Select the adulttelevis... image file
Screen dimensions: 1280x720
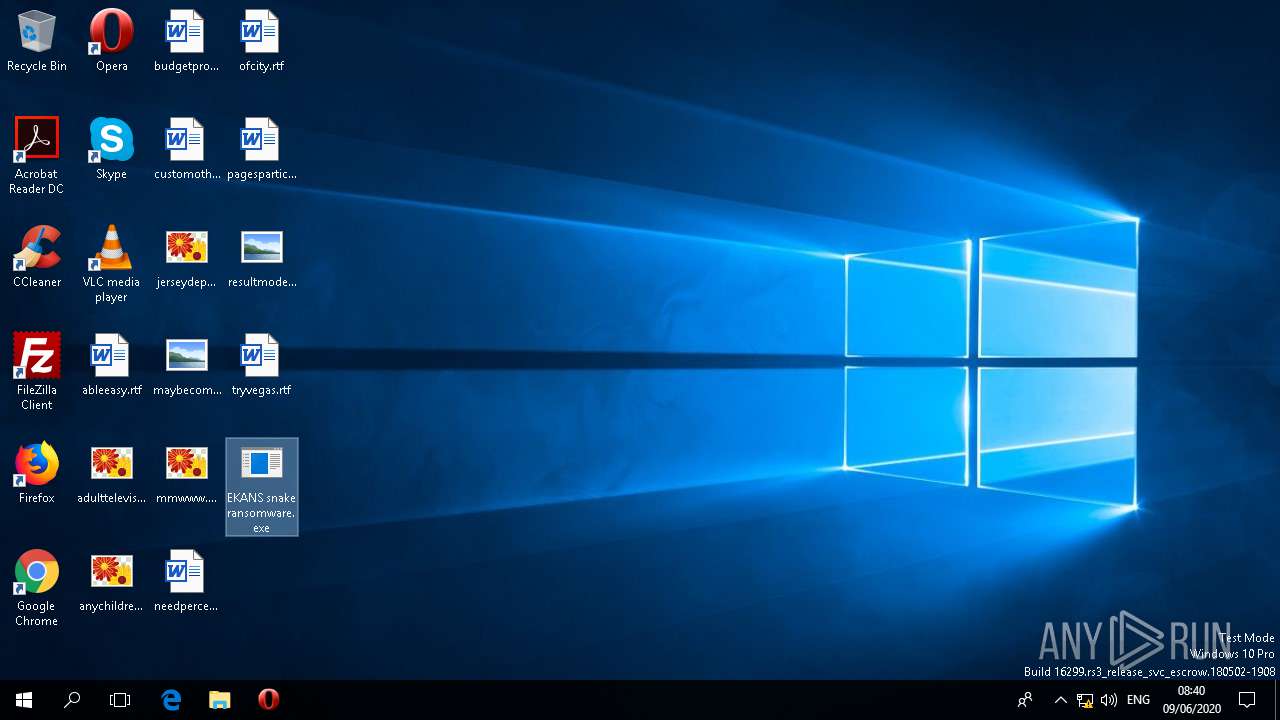click(x=111, y=473)
